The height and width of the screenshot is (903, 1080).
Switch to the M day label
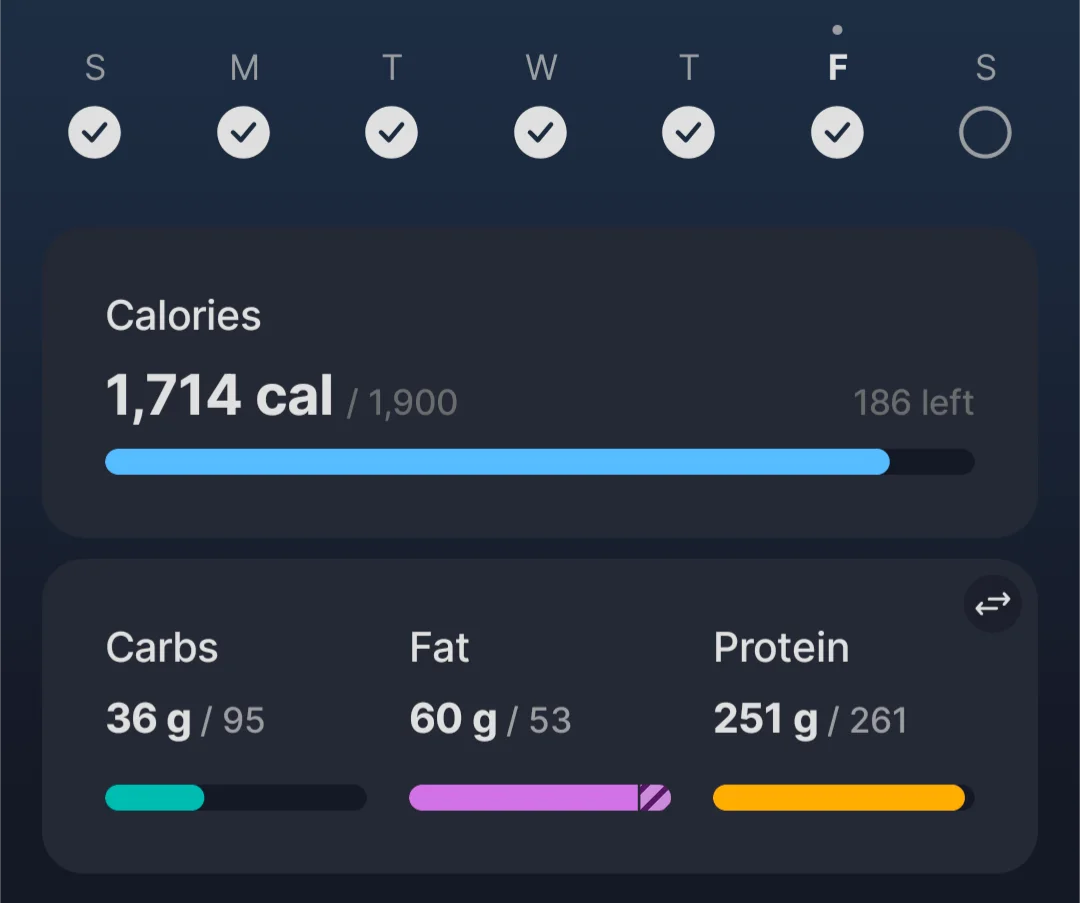(244, 68)
